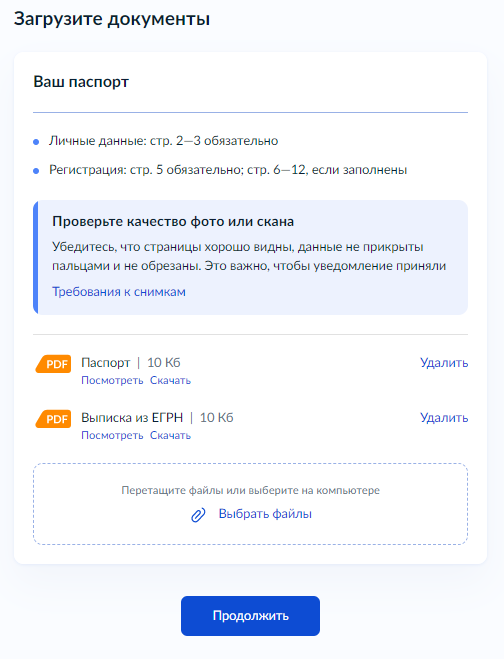View the Выписка из ЕГРН file
The image size is (504, 659).
pyautogui.click(x=112, y=435)
